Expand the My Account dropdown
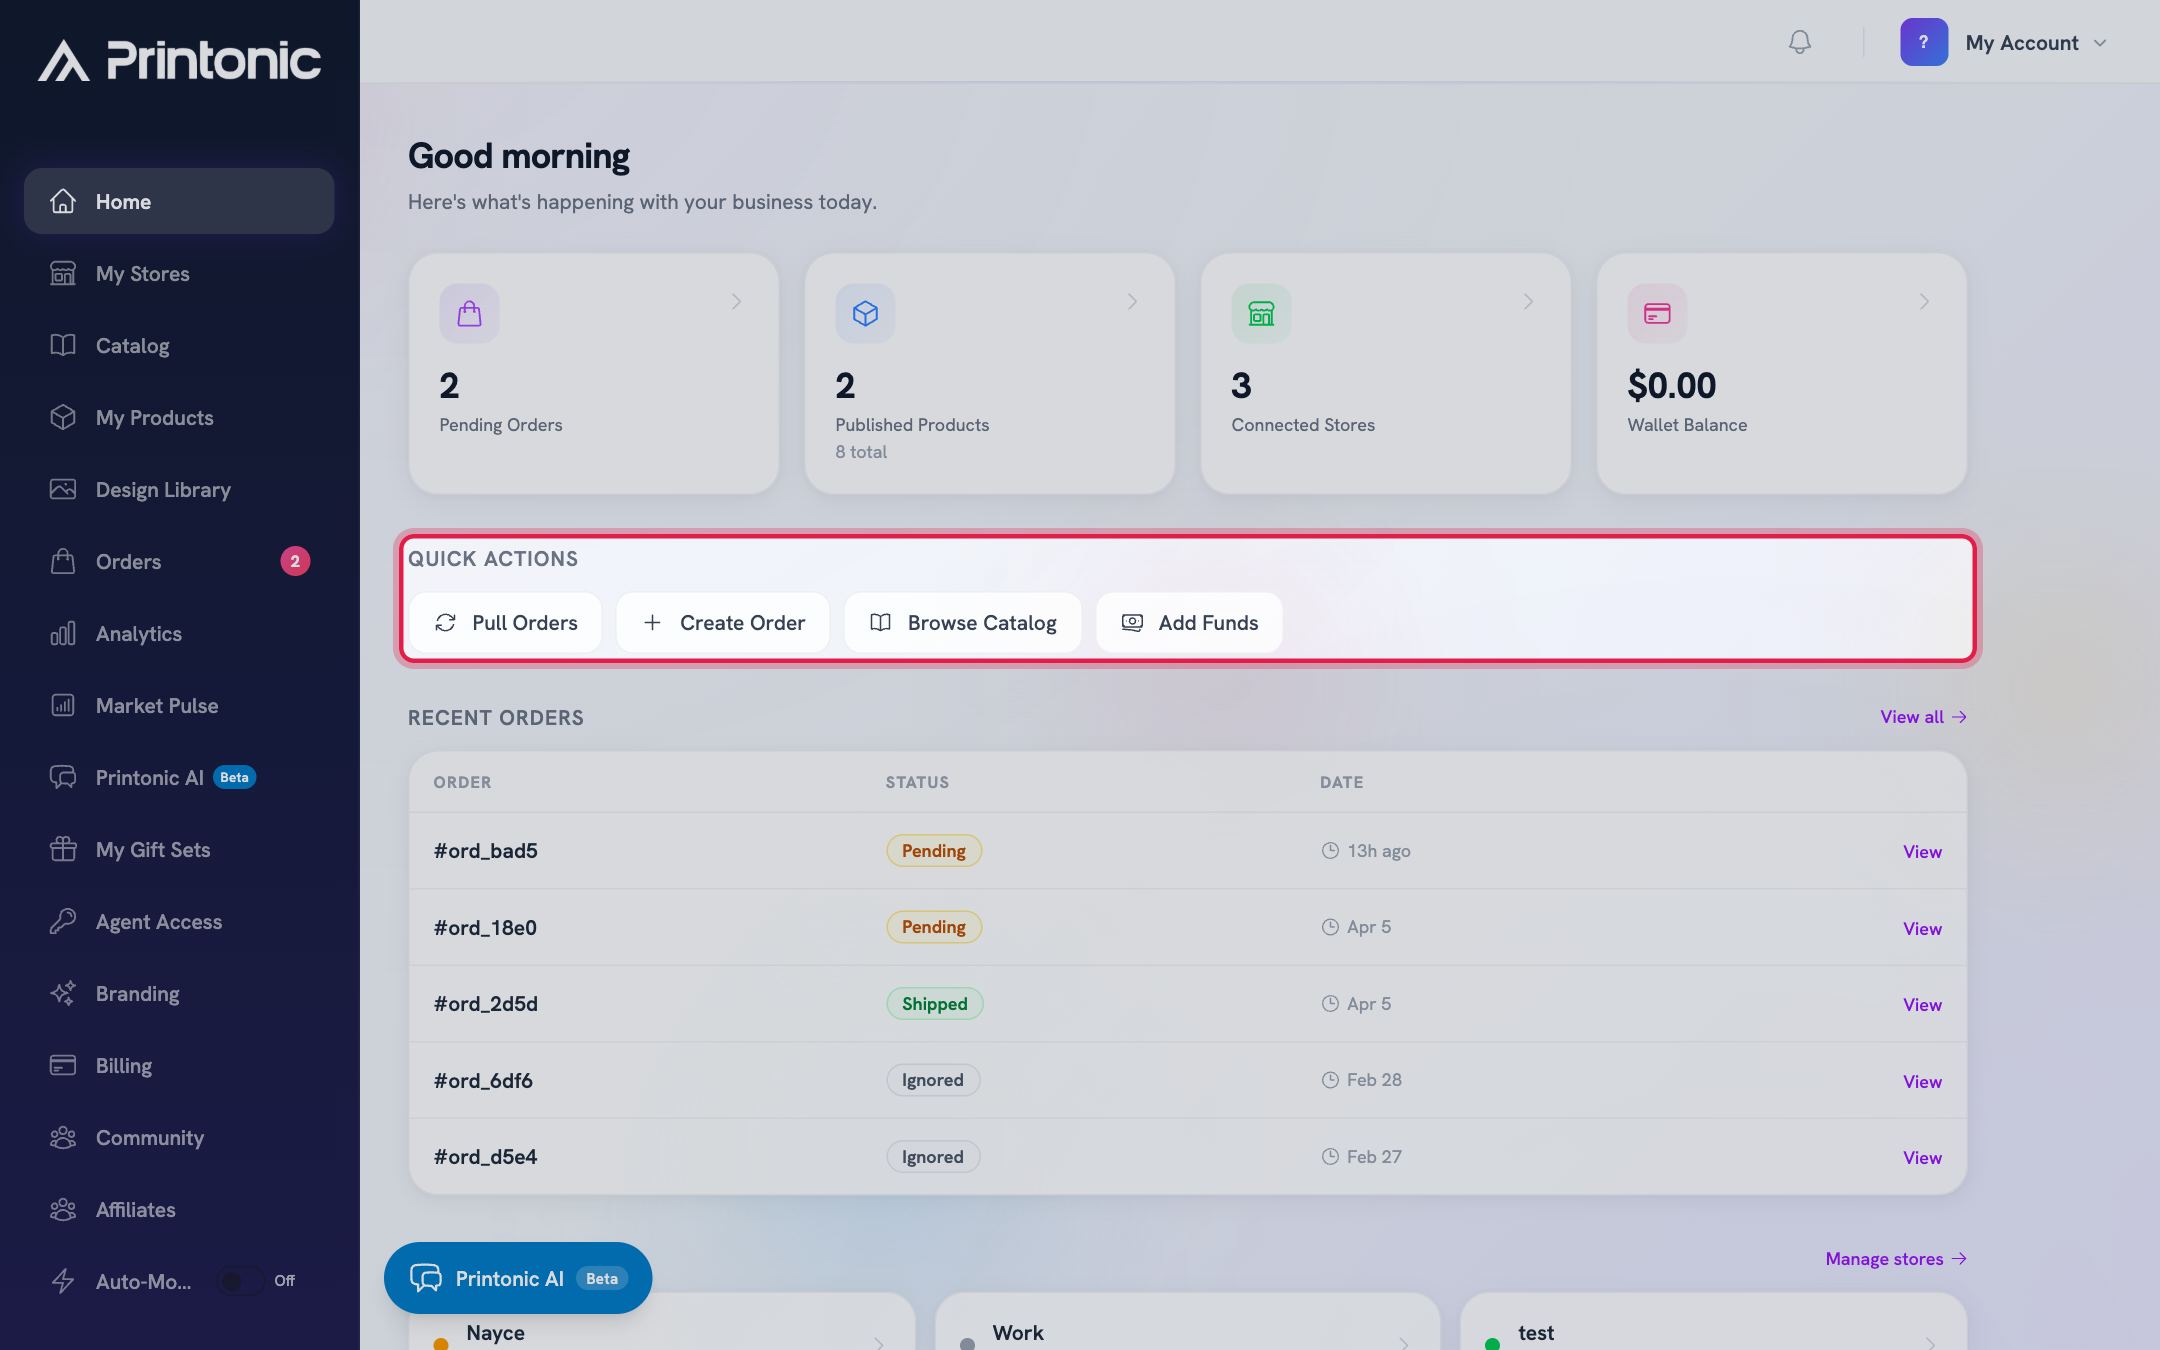 [x=2036, y=43]
